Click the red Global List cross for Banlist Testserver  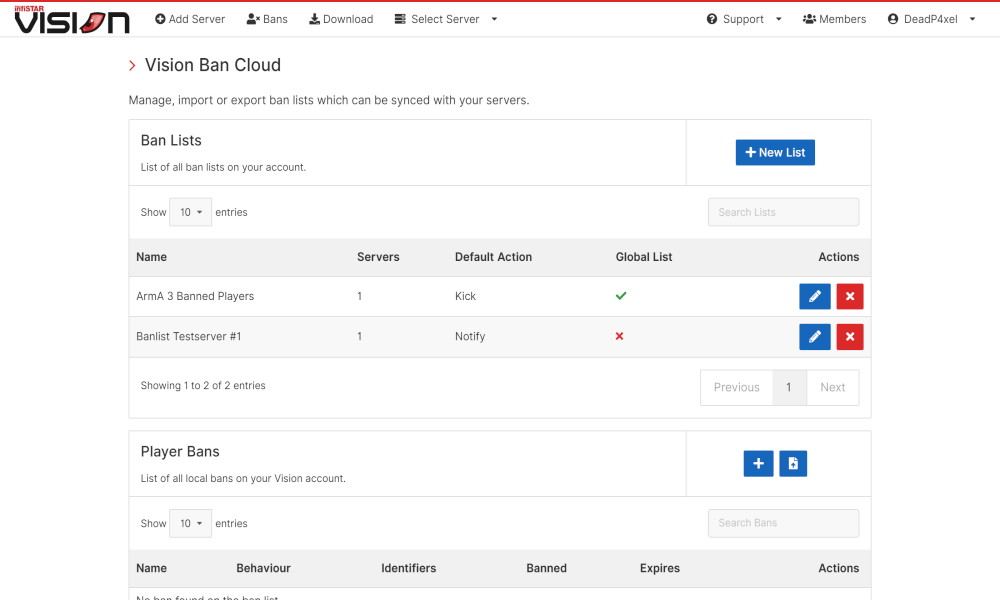(619, 336)
